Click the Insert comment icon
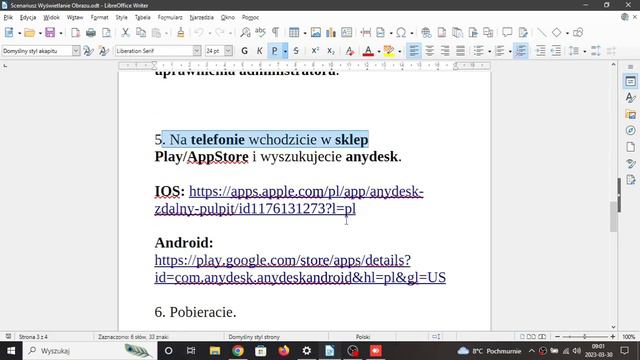The image size is (640, 360). pos(507,33)
